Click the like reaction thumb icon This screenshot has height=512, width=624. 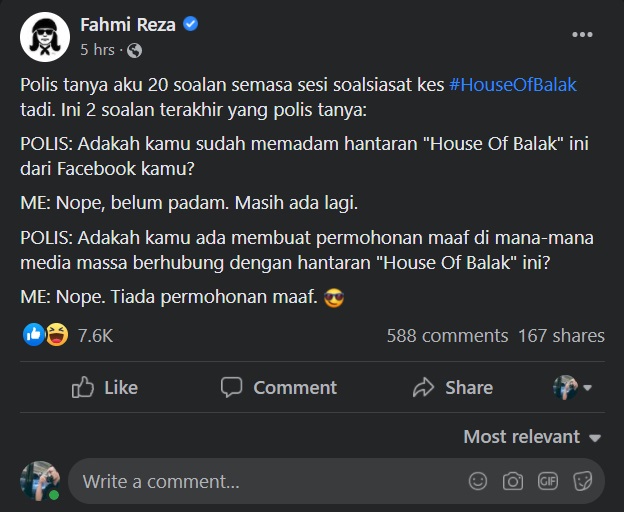(x=33, y=335)
